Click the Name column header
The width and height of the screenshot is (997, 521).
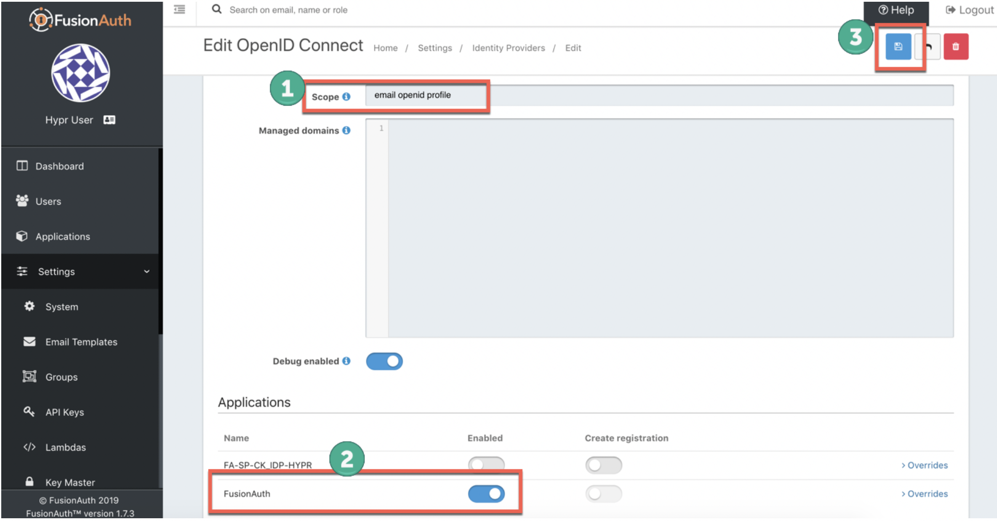click(x=236, y=438)
